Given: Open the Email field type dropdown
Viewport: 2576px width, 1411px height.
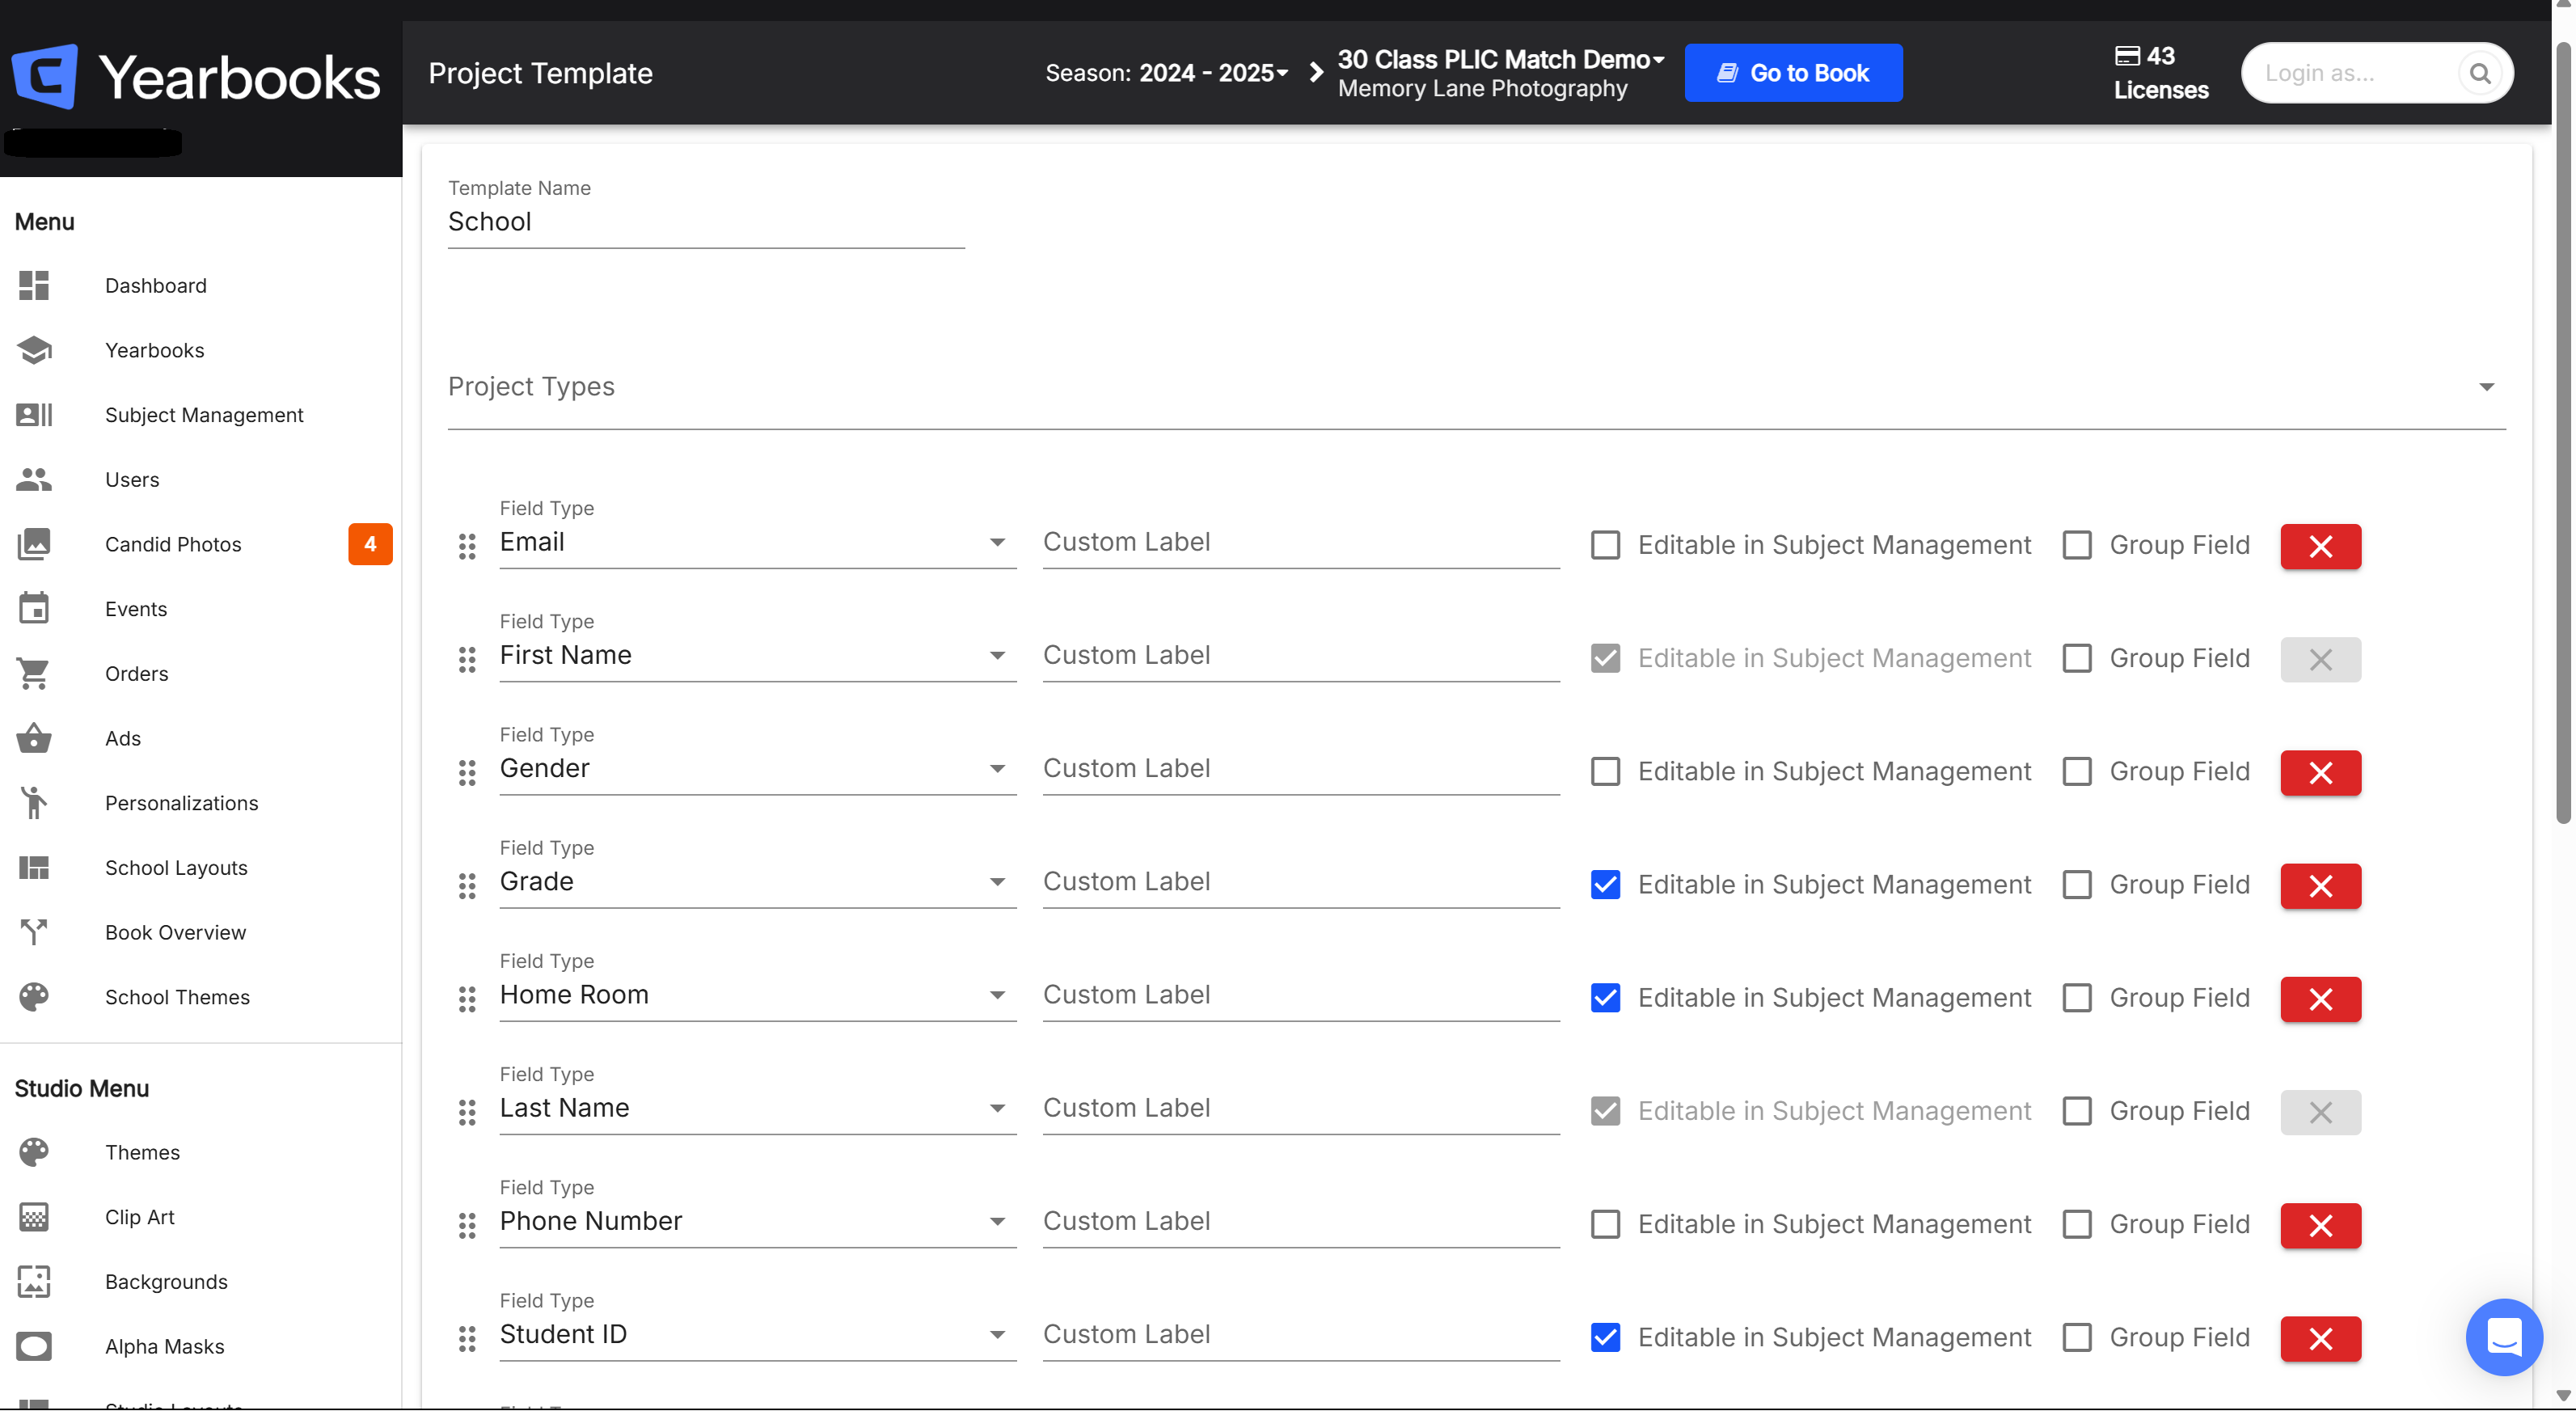Looking at the screenshot, I should (758, 543).
